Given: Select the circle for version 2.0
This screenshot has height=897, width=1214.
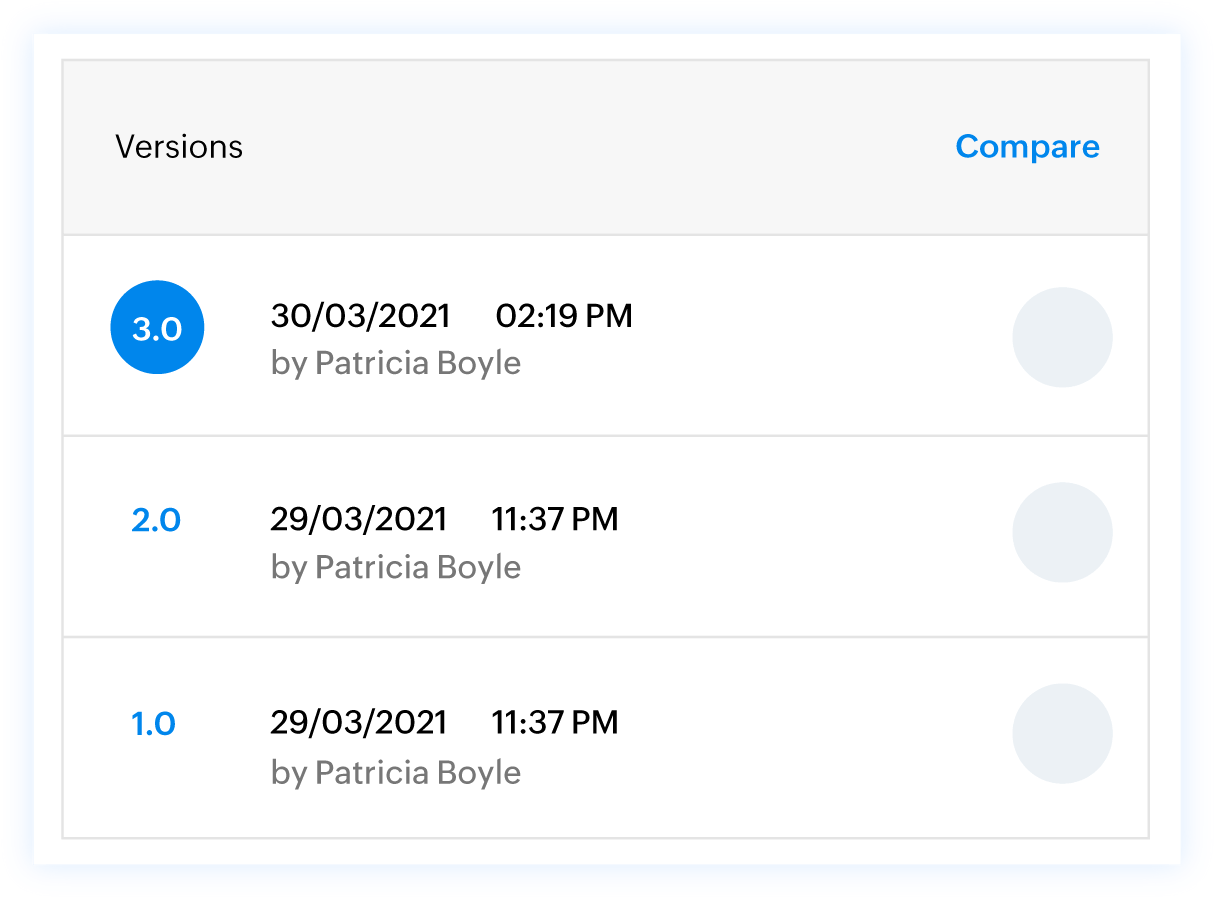Looking at the screenshot, I should coord(1062,532).
